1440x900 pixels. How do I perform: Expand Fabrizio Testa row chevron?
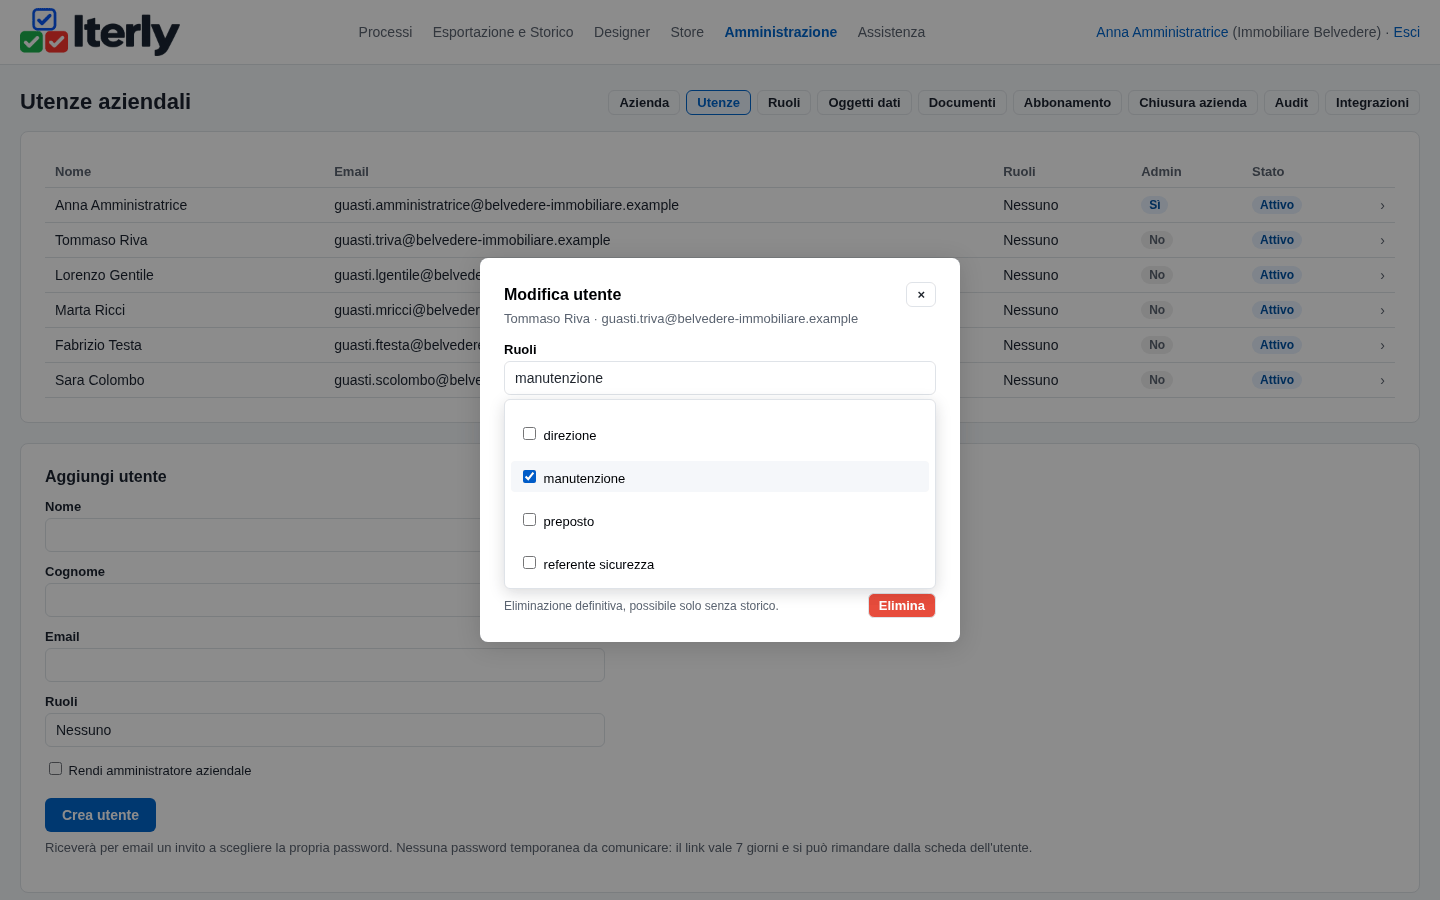click(x=1382, y=345)
